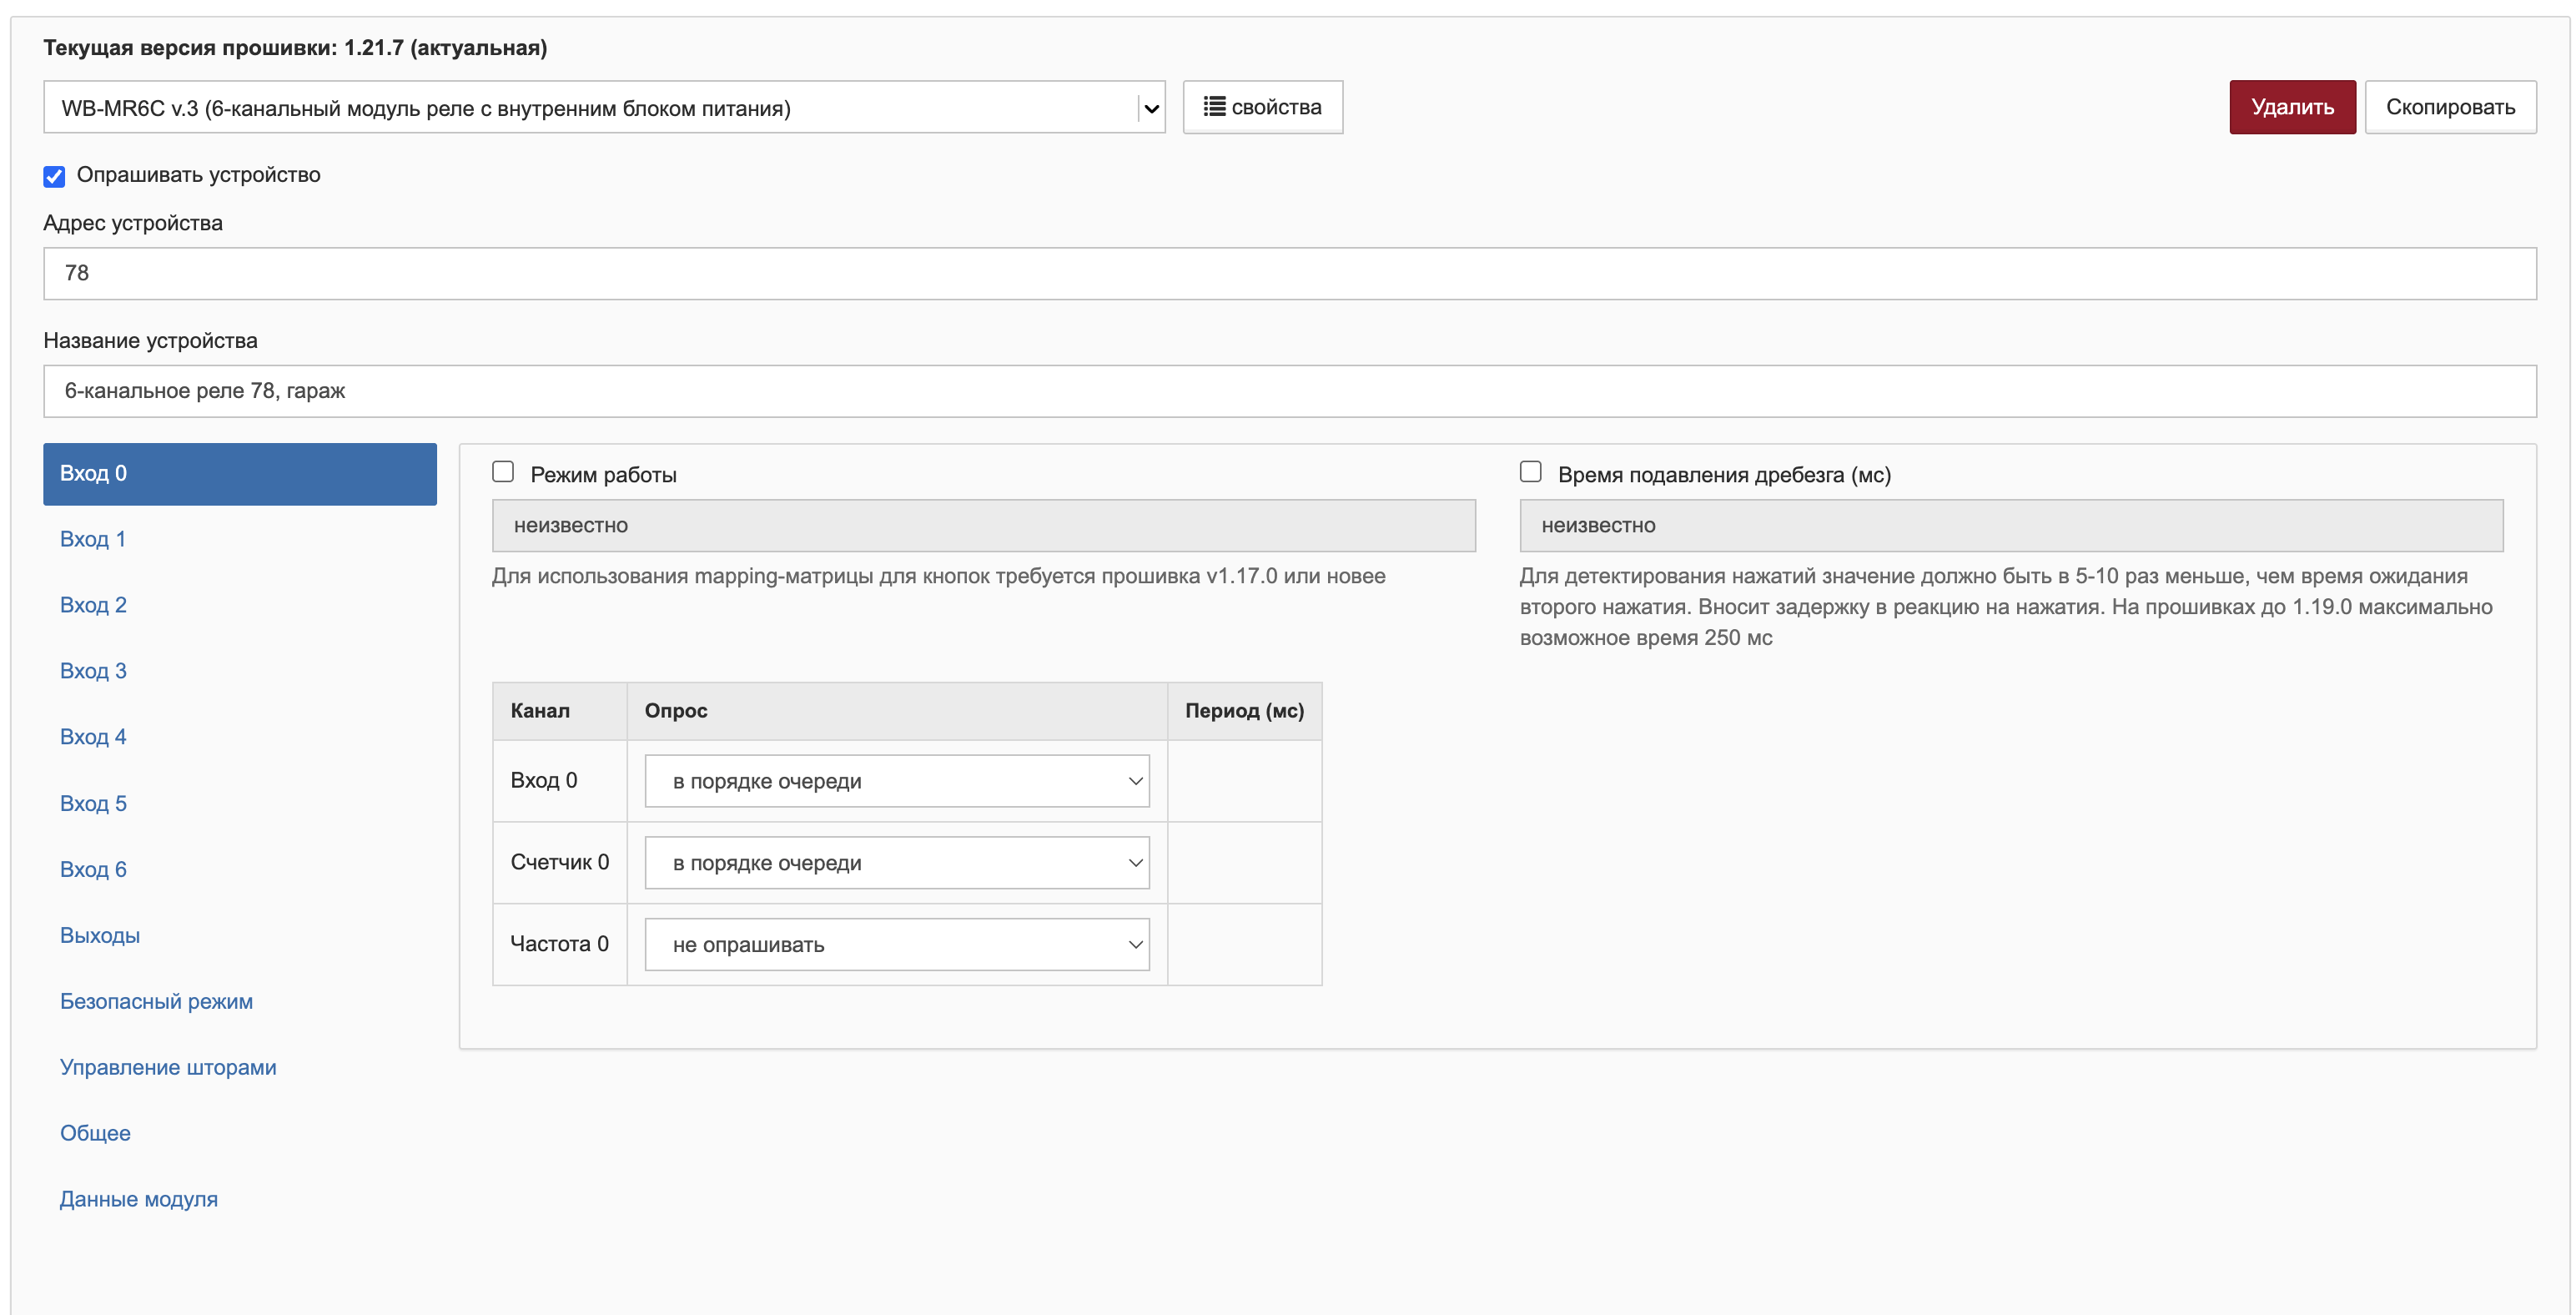Click the Период (мс) column header
Image resolution: width=2576 pixels, height=1315 pixels.
(1245, 711)
